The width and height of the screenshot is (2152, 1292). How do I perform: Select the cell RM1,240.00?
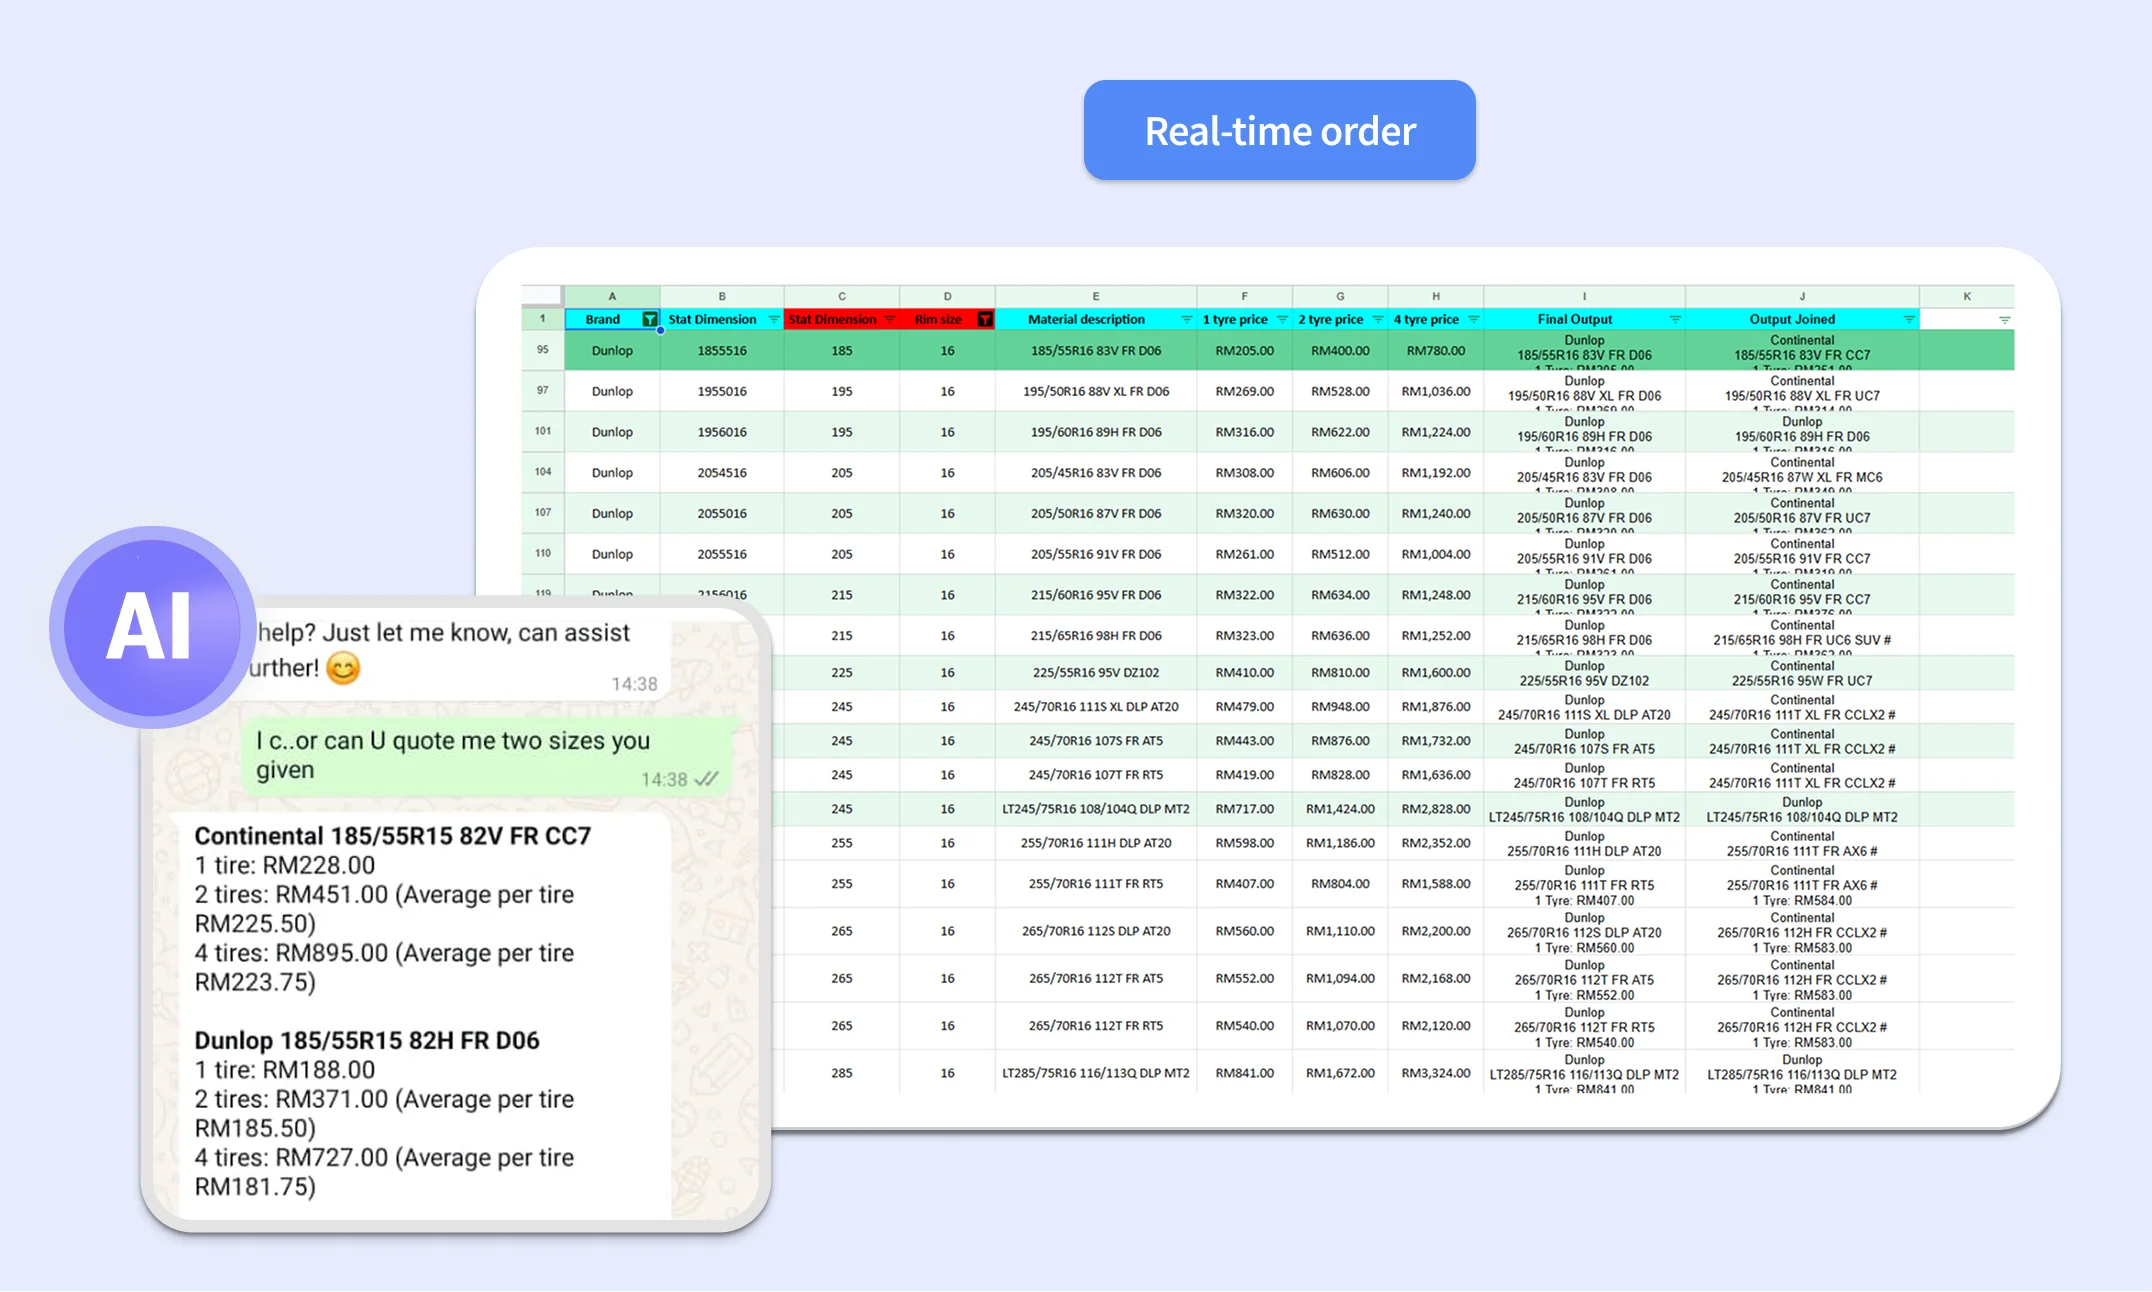point(1436,513)
